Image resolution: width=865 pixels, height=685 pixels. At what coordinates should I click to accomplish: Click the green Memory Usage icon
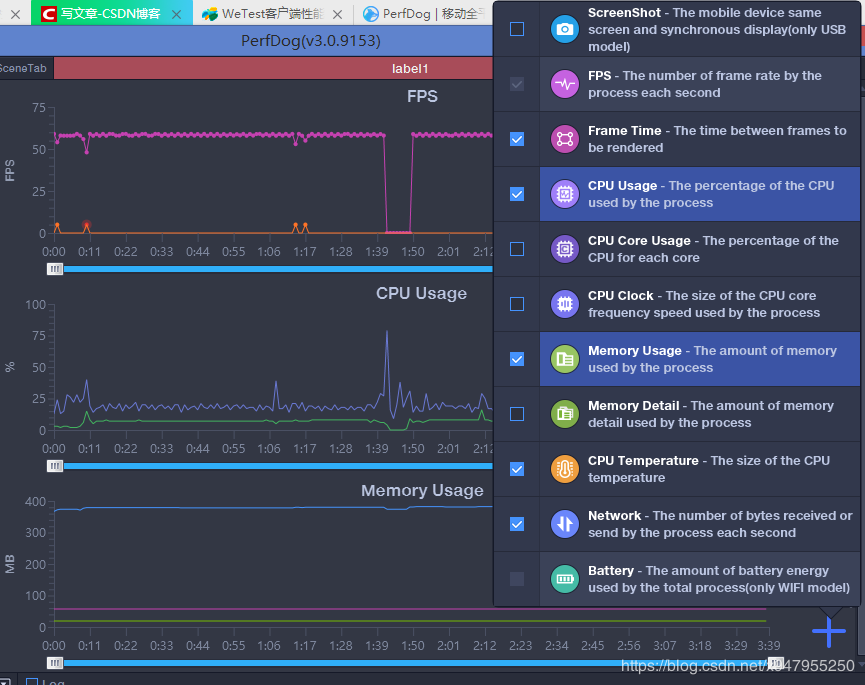(x=565, y=359)
